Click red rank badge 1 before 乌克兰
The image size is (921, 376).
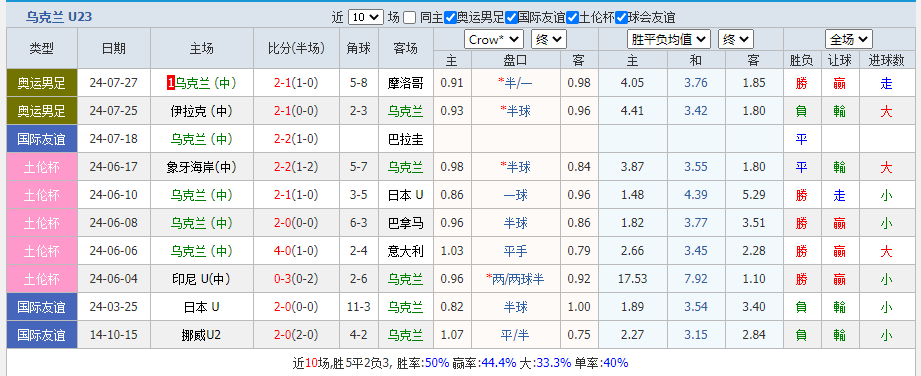(170, 83)
